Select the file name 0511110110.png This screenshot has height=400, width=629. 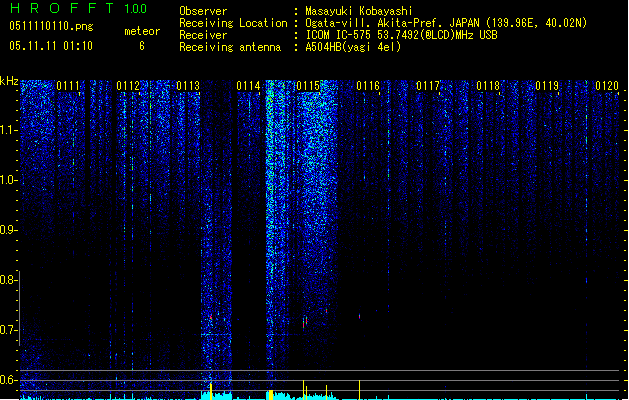(x=51, y=26)
